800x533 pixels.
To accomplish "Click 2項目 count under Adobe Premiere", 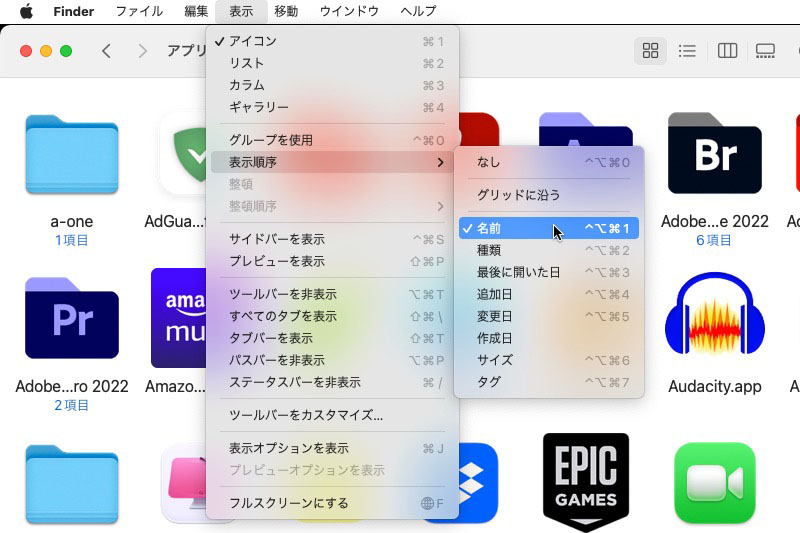I will [71, 405].
